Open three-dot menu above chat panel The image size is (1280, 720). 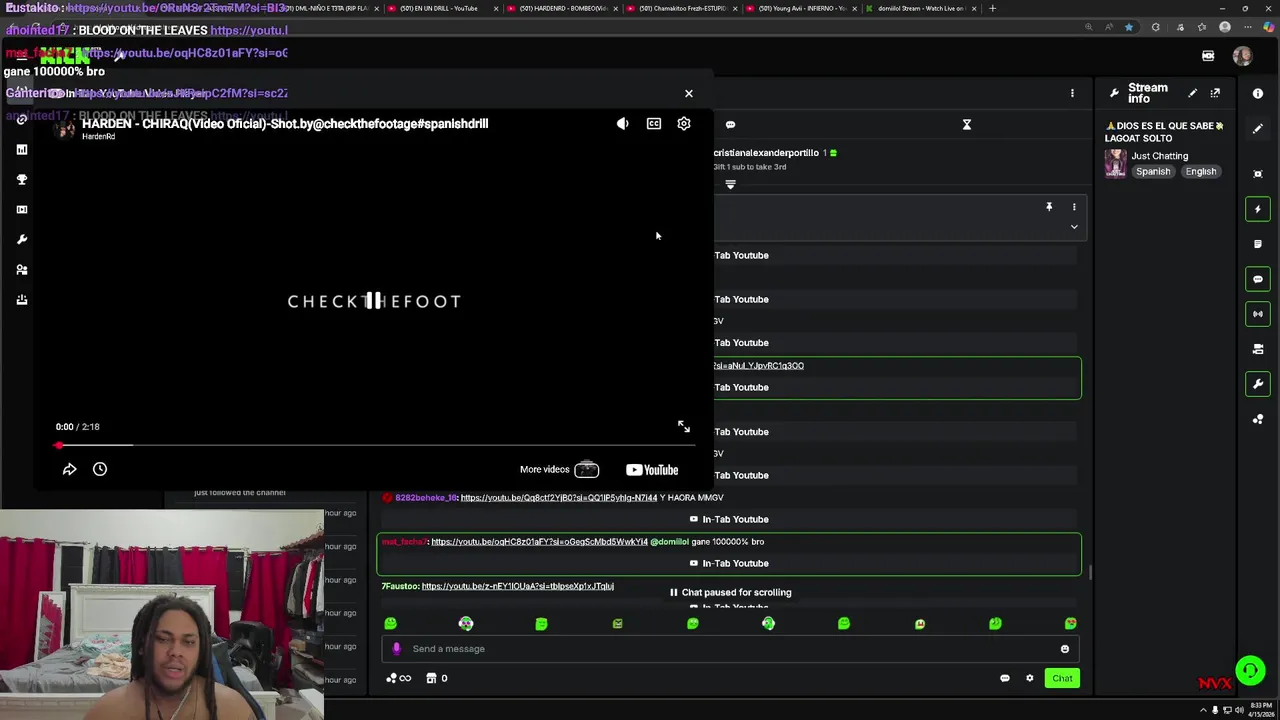click(x=1072, y=93)
